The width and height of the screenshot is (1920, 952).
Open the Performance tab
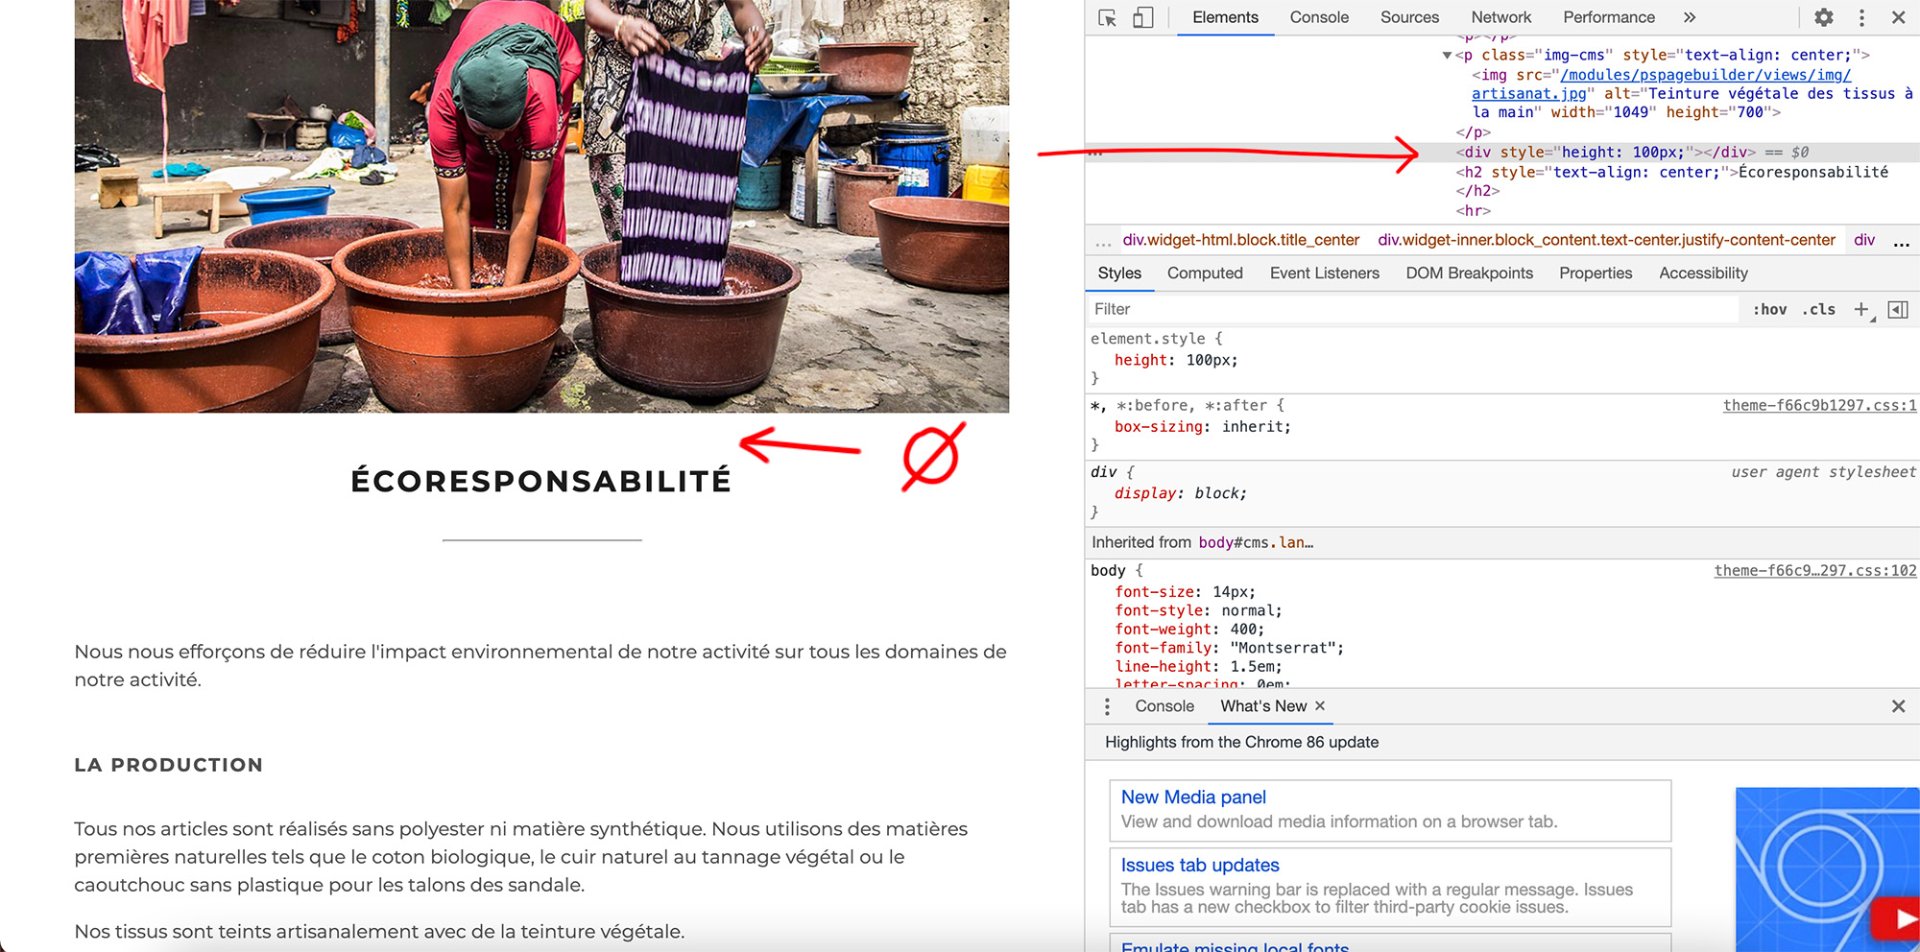(x=1608, y=17)
